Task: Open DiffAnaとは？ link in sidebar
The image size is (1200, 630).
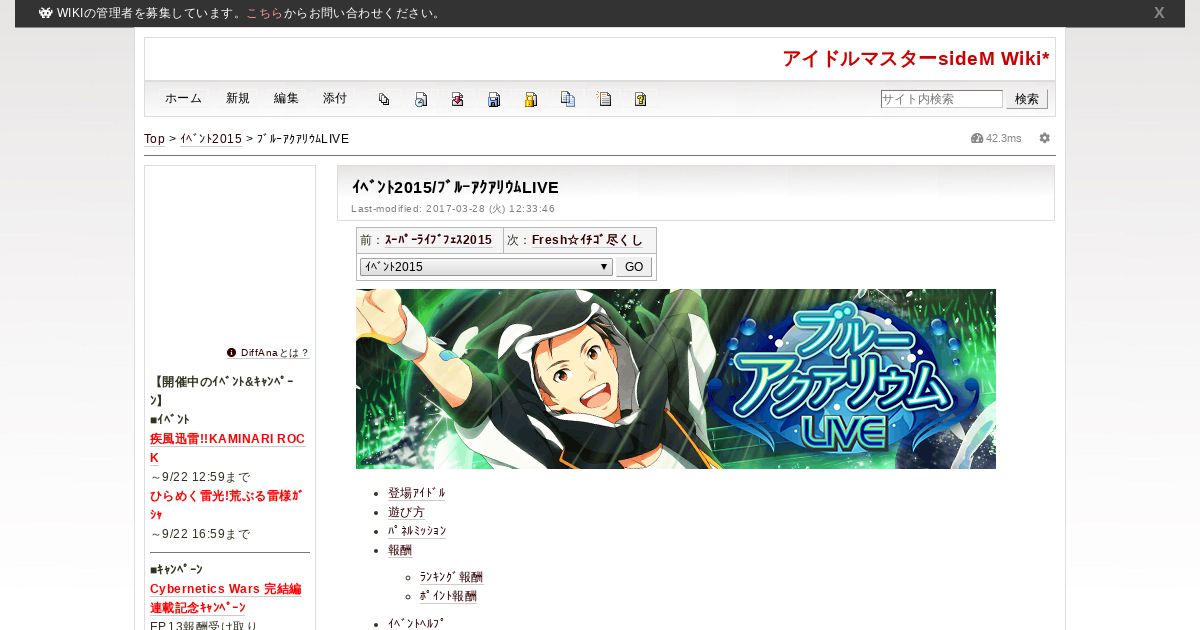Action: (x=275, y=353)
